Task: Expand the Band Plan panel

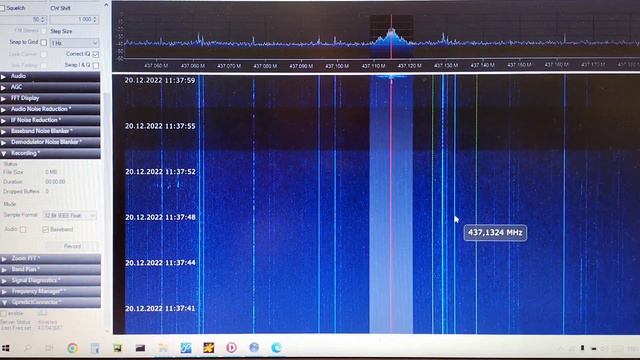Action: (50, 269)
